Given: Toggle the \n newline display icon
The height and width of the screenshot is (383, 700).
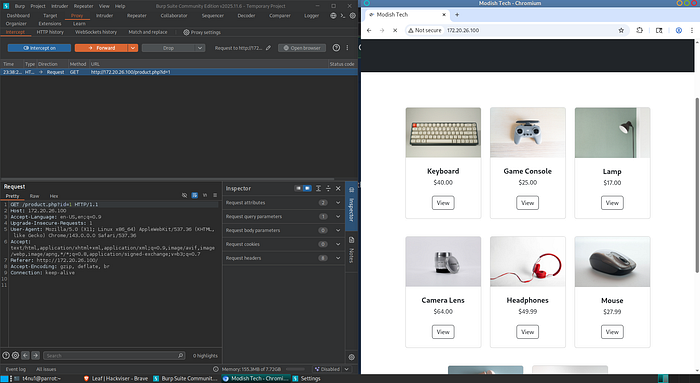Looking at the screenshot, I should pos(205,196).
